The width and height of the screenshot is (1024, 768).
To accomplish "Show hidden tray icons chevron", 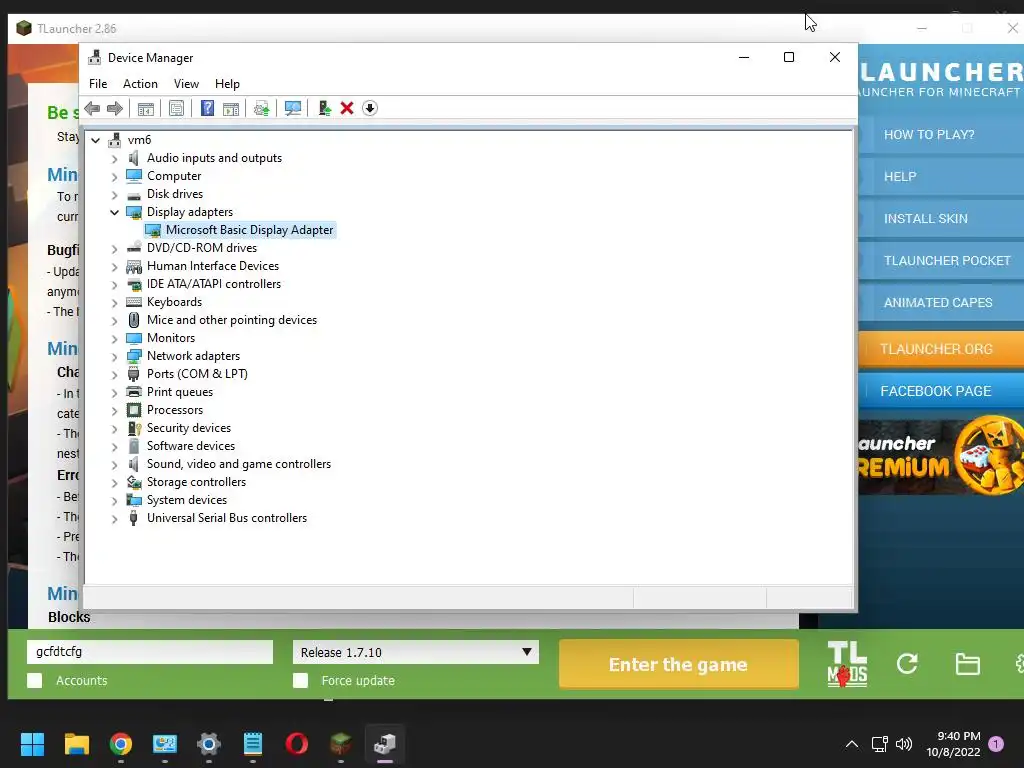I will [852, 744].
